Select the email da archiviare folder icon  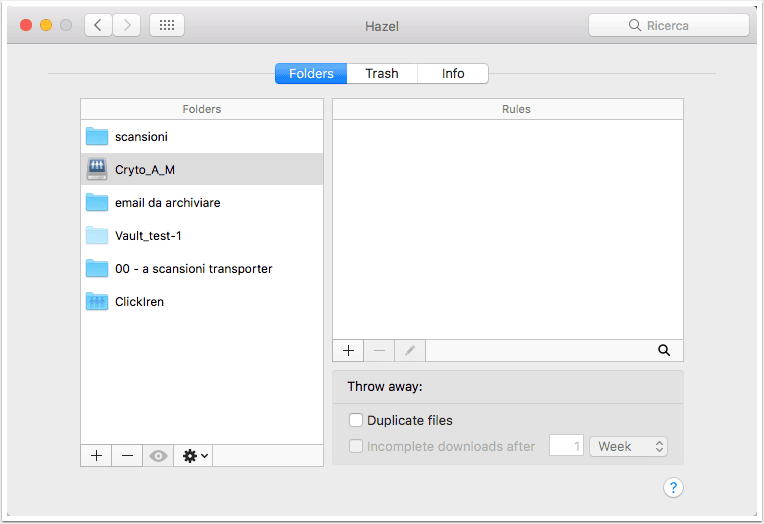tap(97, 202)
